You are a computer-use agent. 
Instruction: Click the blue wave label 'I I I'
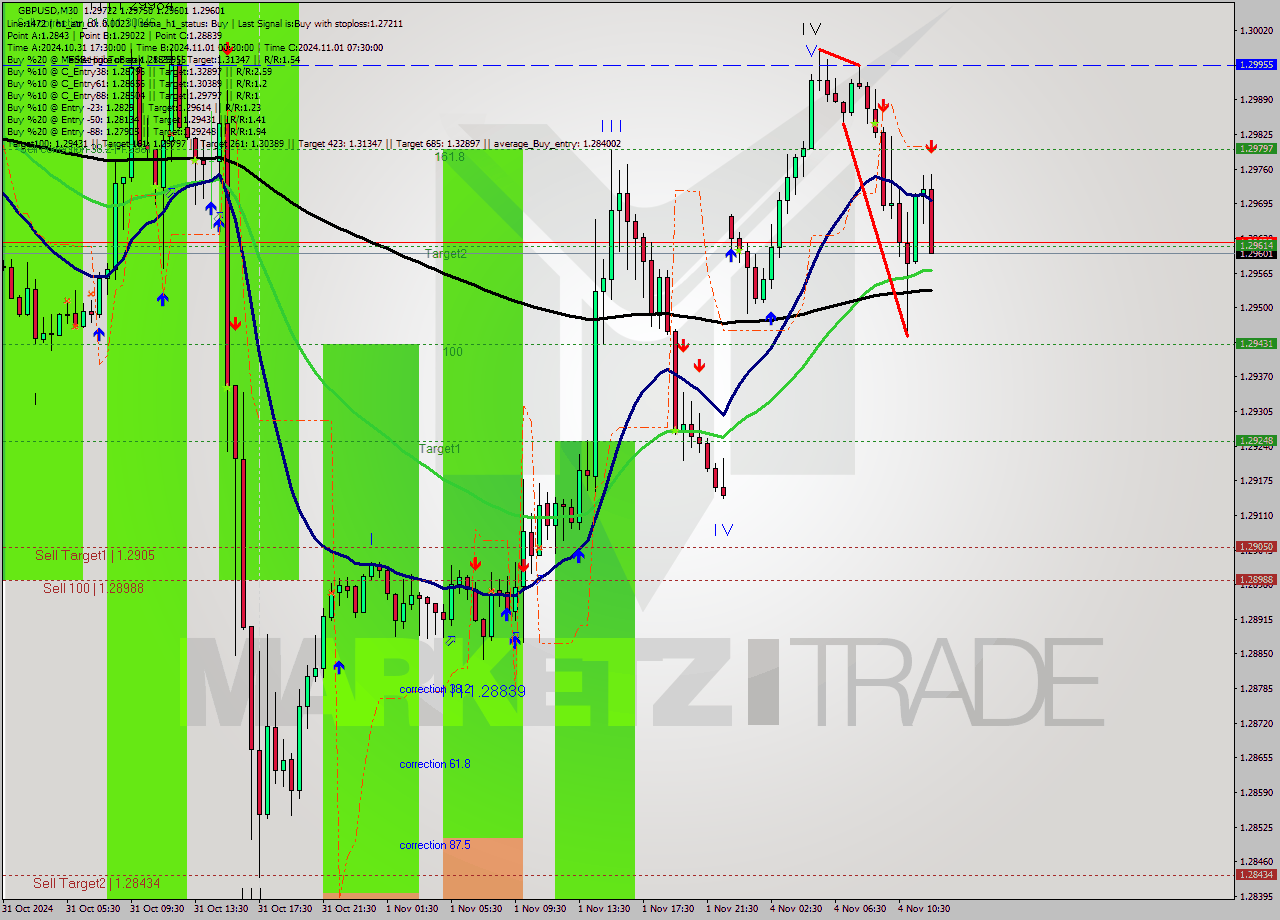[612, 126]
